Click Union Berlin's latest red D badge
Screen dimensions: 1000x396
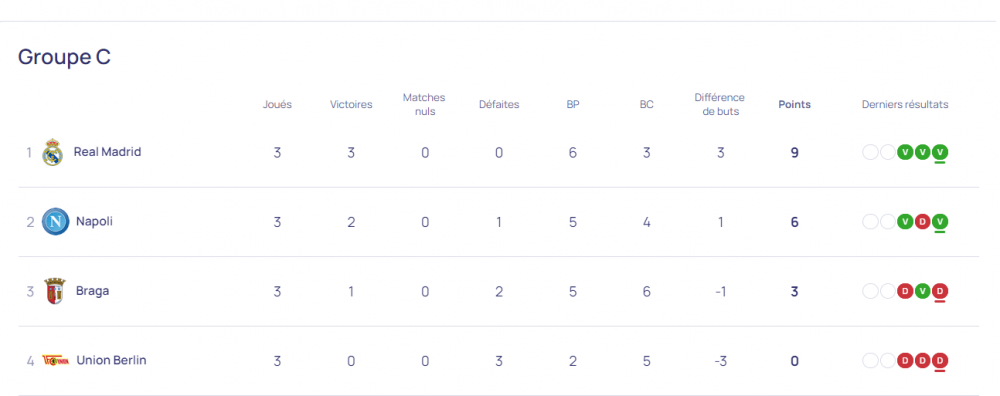click(940, 361)
